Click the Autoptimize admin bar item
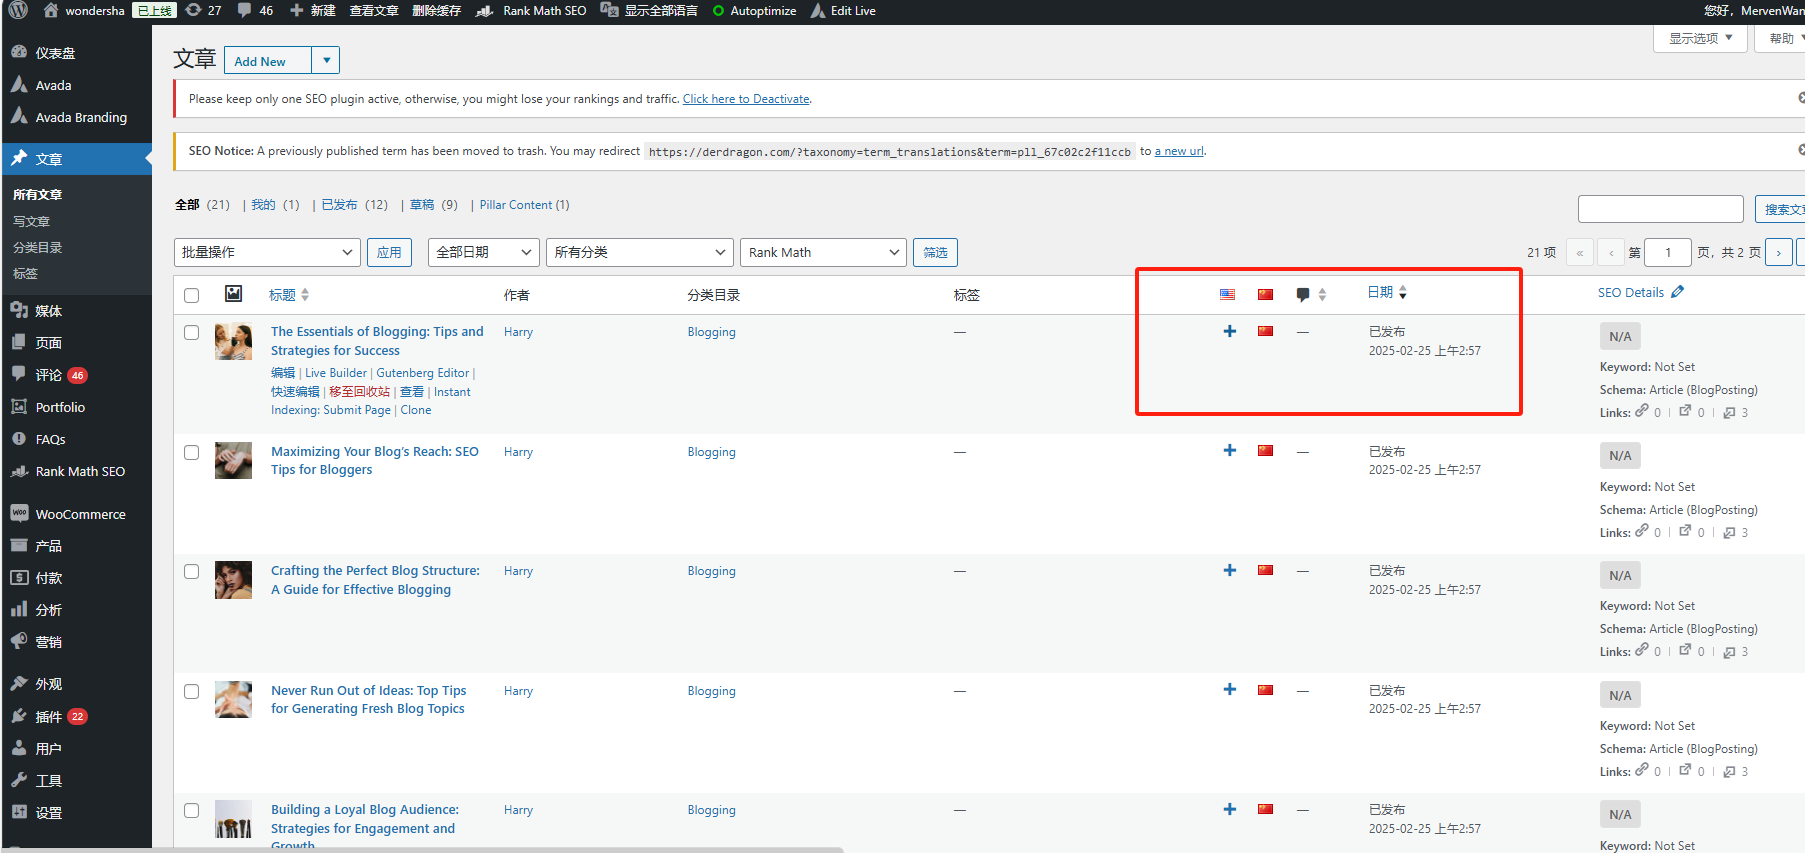 coord(754,10)
